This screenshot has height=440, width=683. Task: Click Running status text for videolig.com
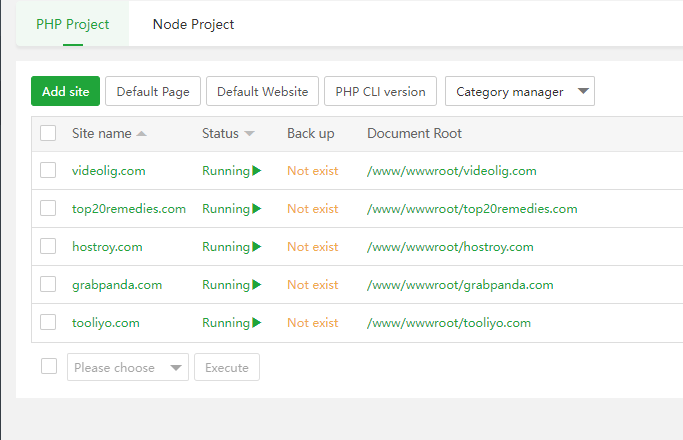point(226,171)
